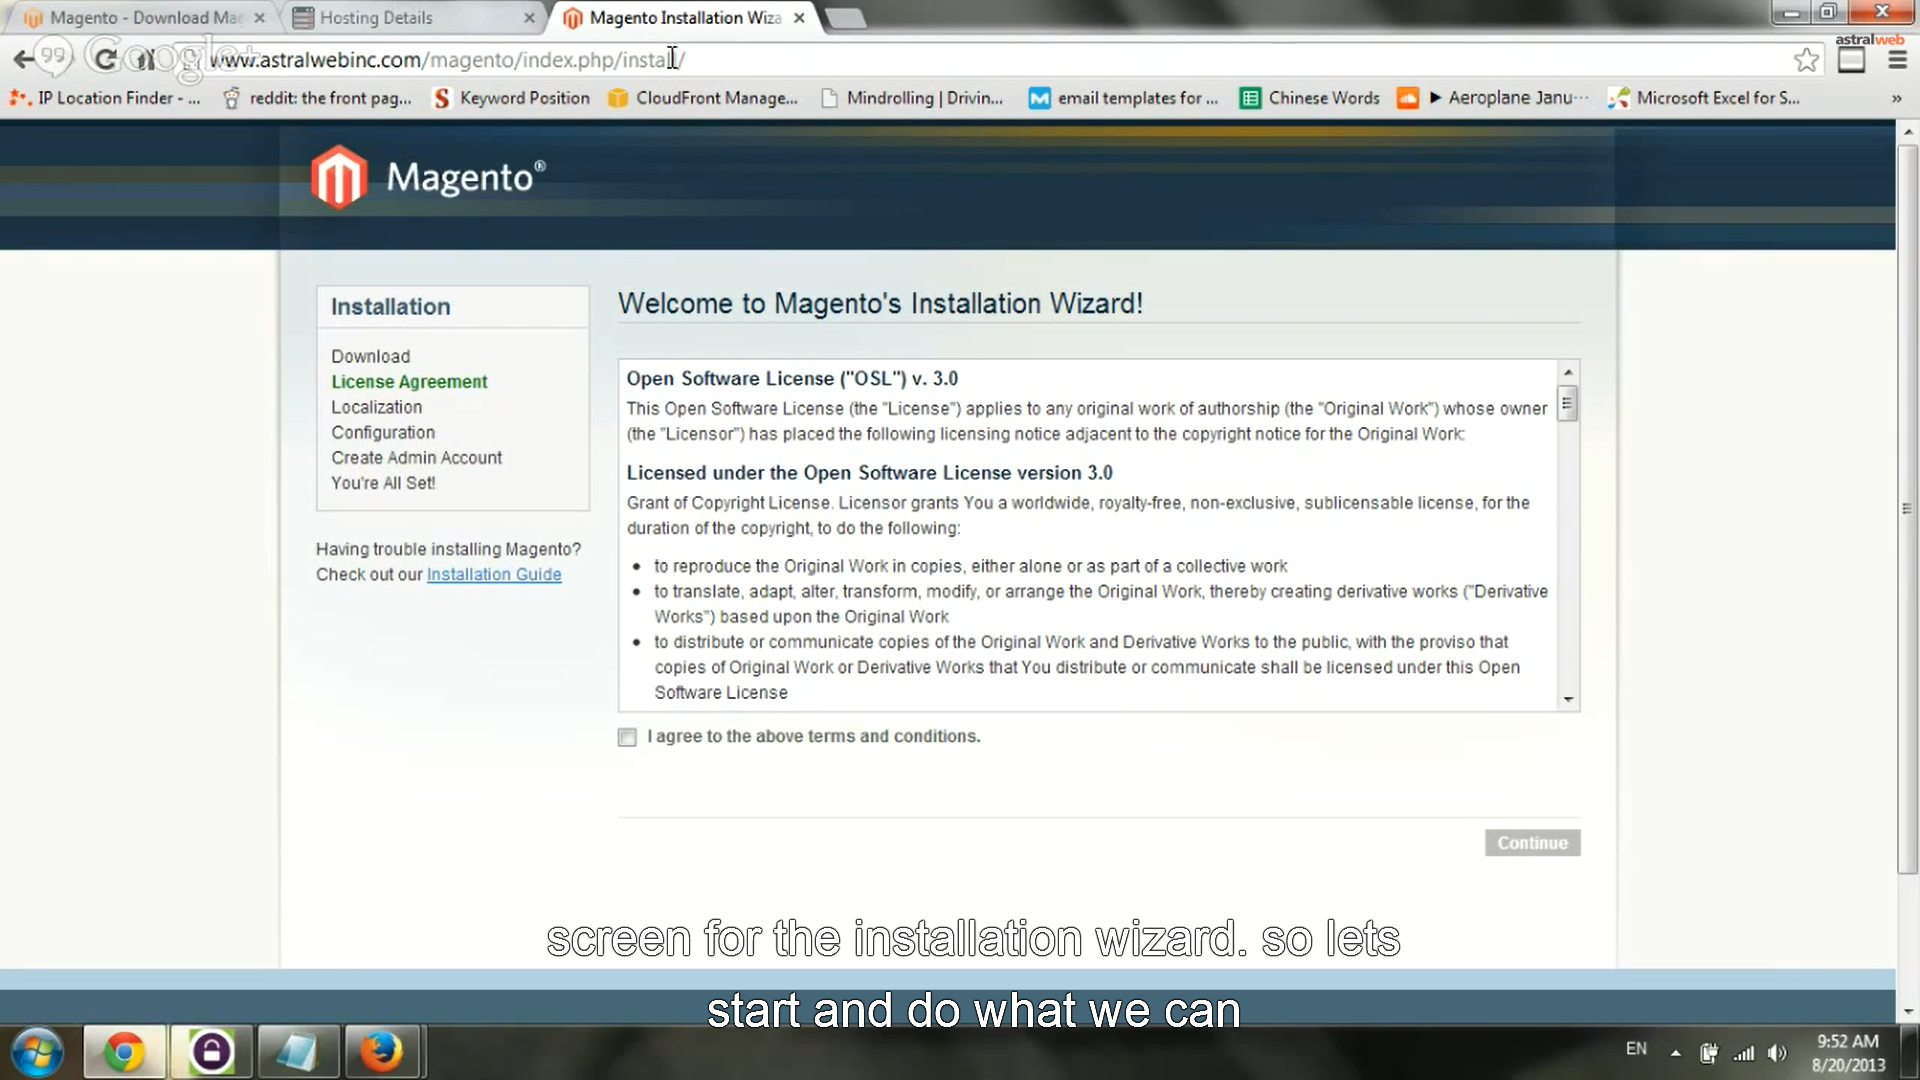The width and height of the screenshot is (1920, 1080).
Task: Click the license box scrollbar thumb
Action: point(1568,404)
